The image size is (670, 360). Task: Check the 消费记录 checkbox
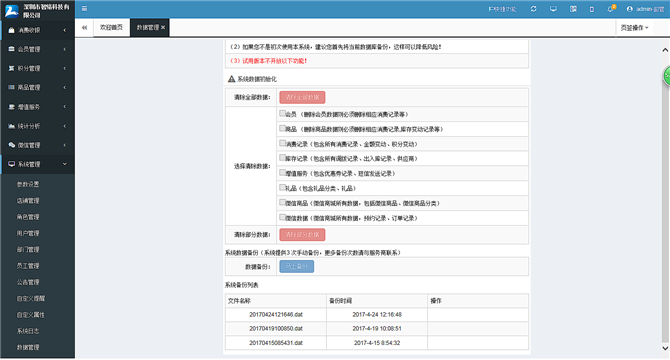coord(282,143)
